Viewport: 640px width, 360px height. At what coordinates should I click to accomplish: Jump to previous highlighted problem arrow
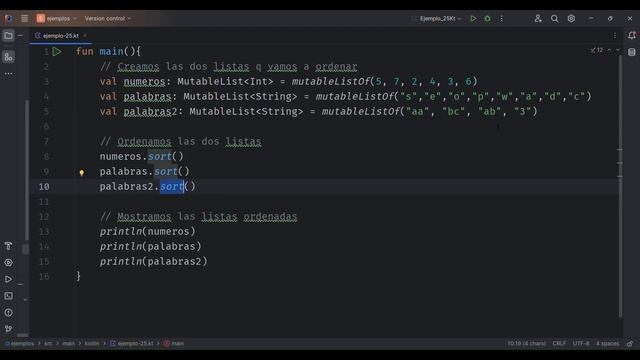(x=609, y=50)
